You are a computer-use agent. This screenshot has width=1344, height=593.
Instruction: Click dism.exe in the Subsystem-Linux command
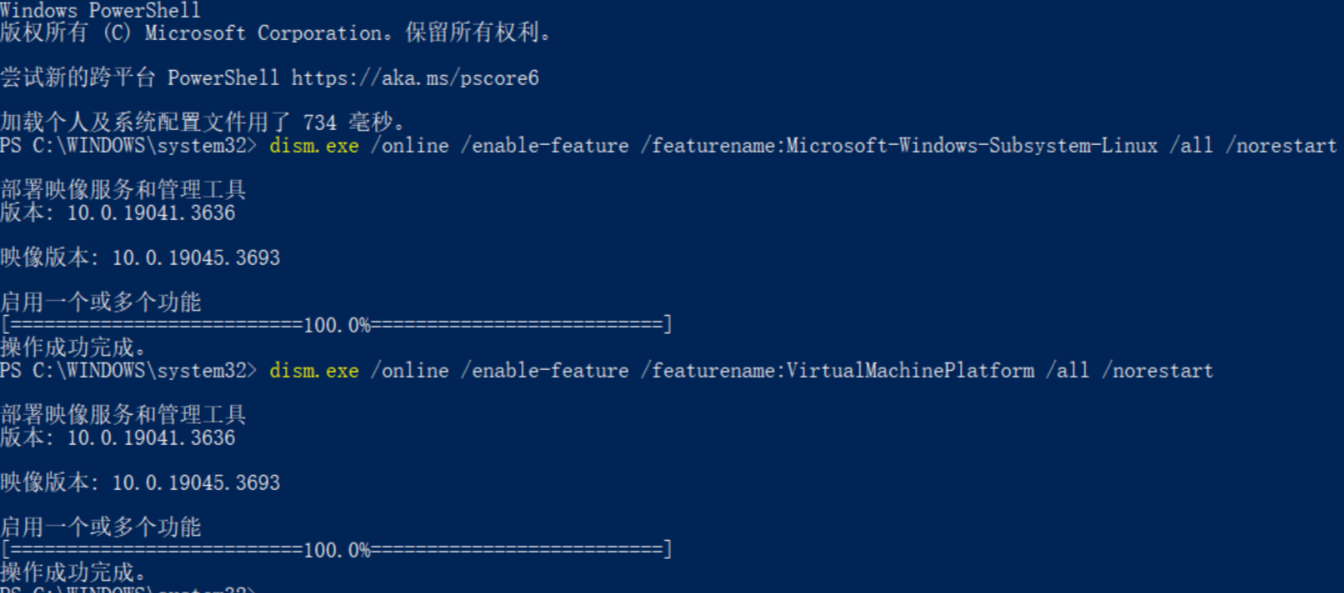[x=314, y=145]
